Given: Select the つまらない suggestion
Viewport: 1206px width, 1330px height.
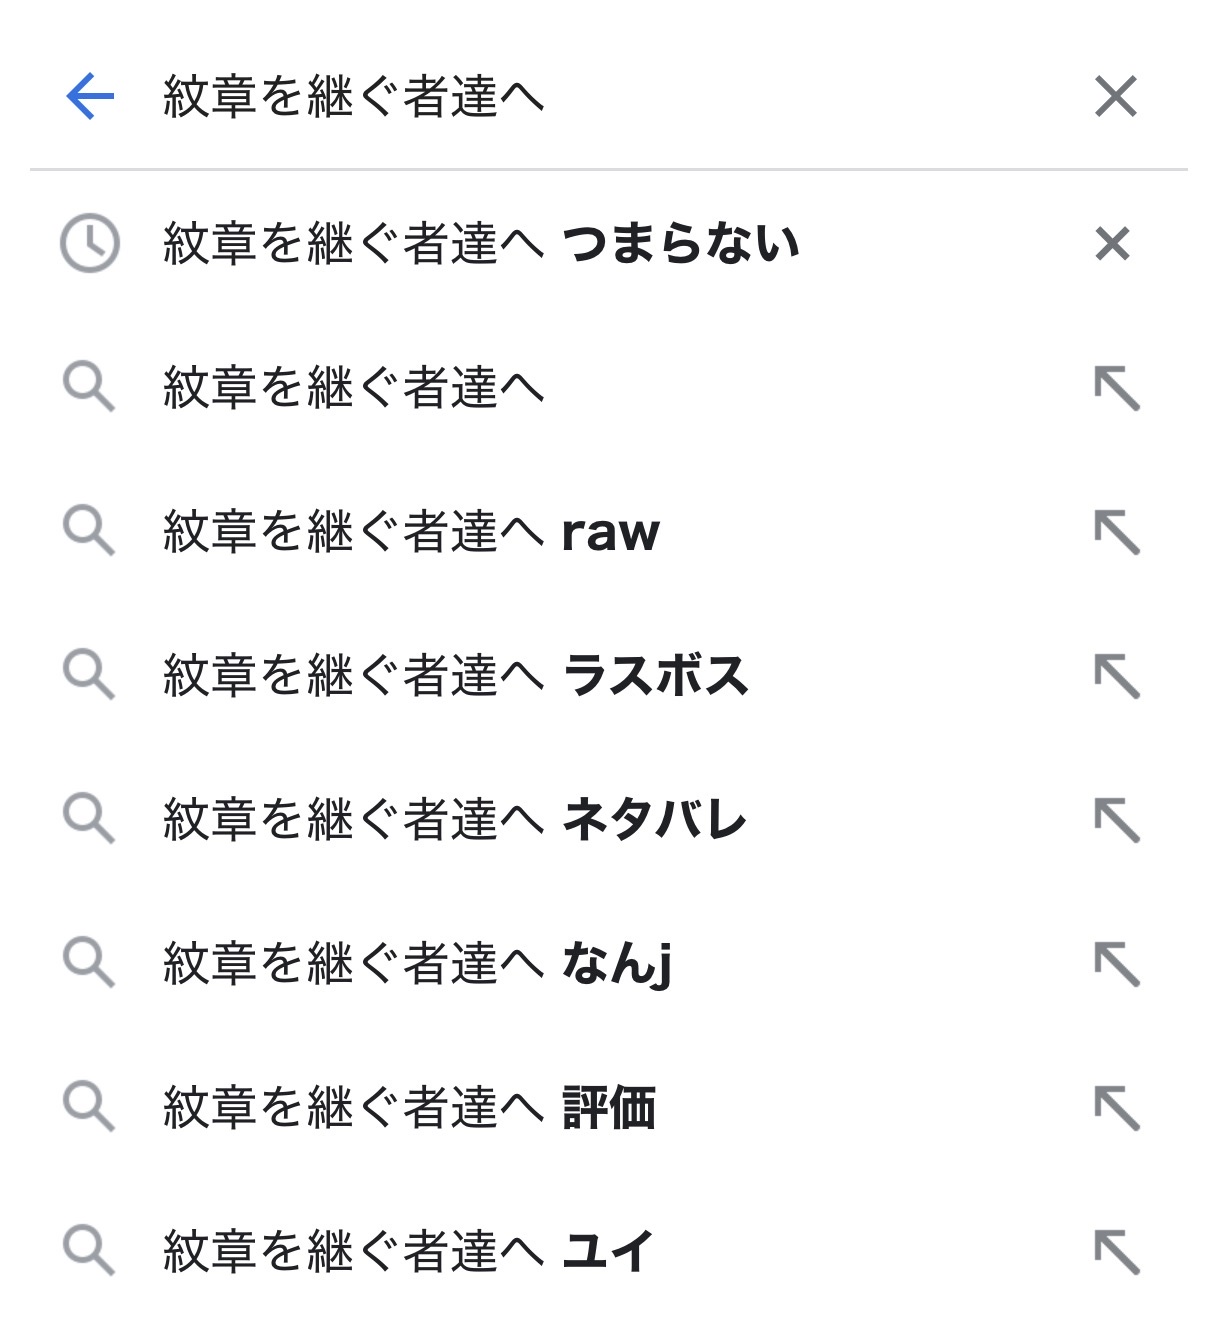Looking at the screenshot, I should 480,244.
